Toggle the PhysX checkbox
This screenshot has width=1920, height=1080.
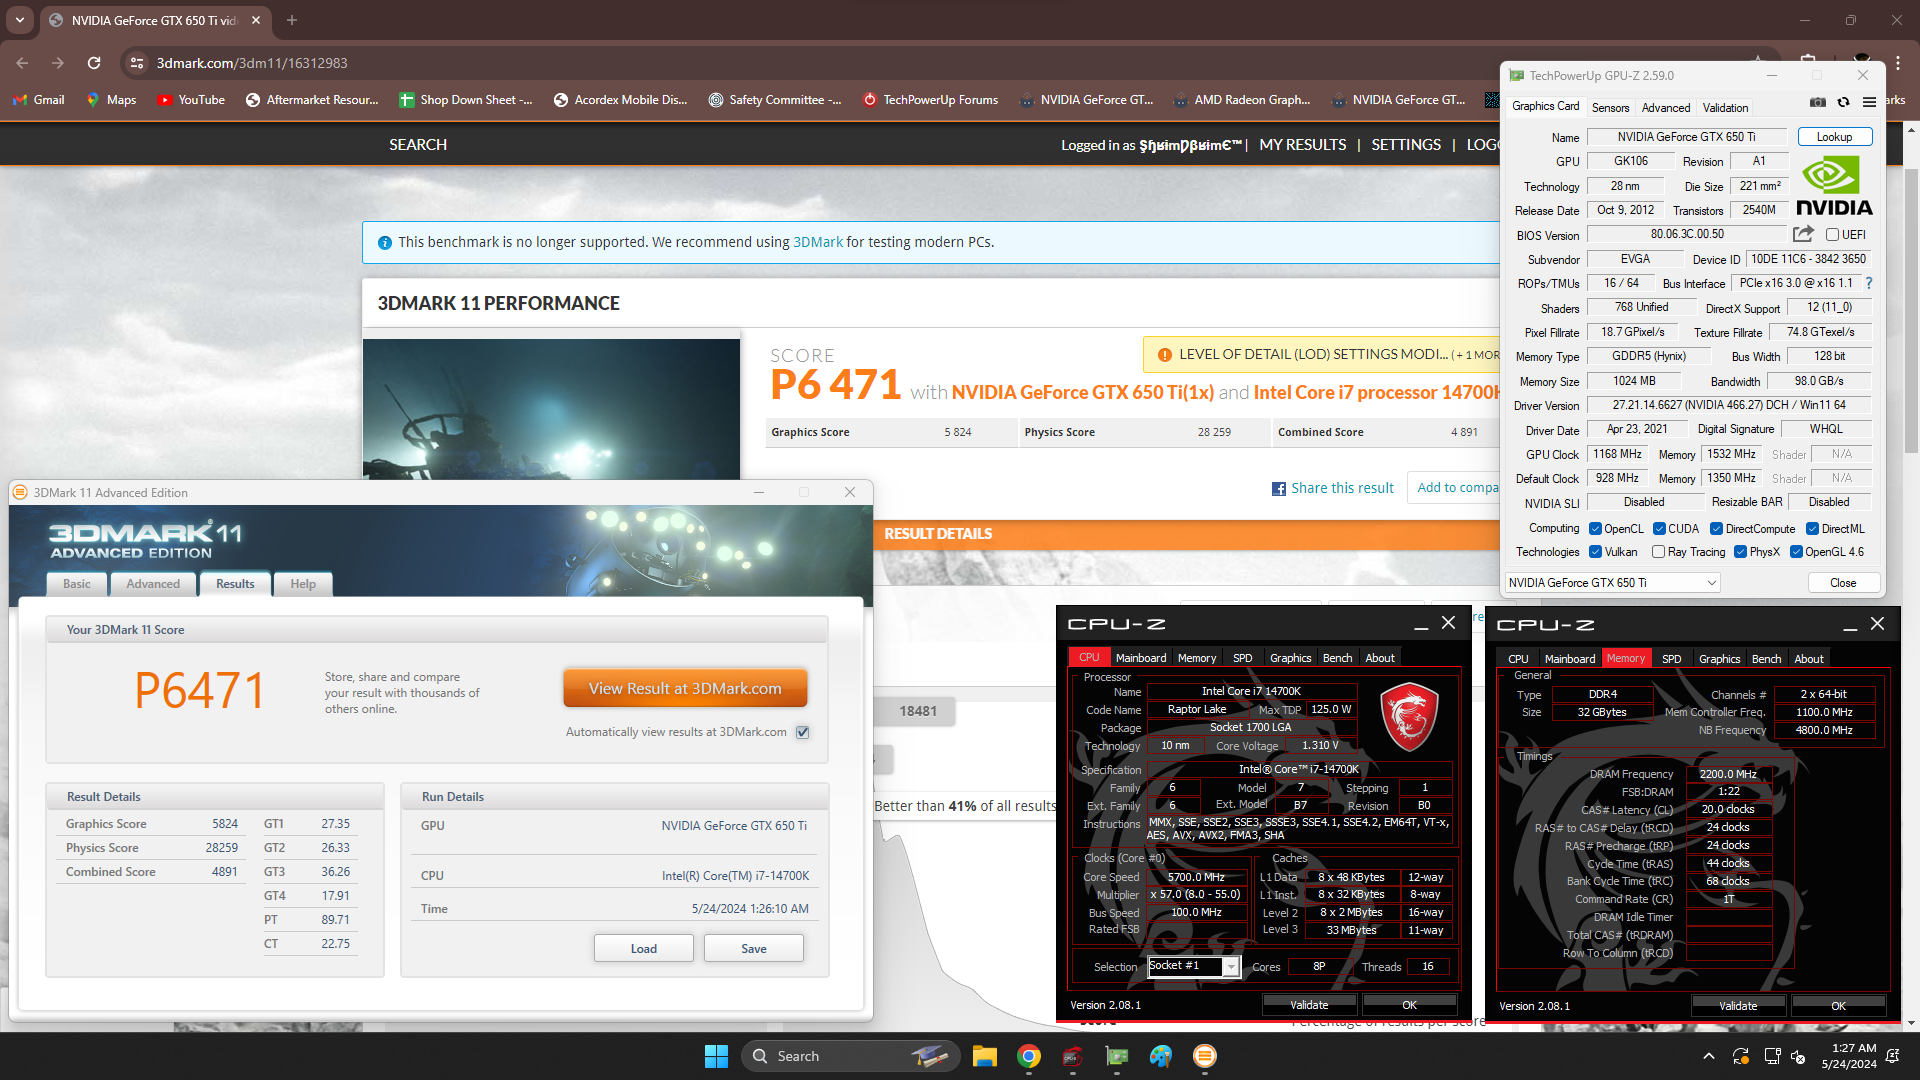(1740, 552)
